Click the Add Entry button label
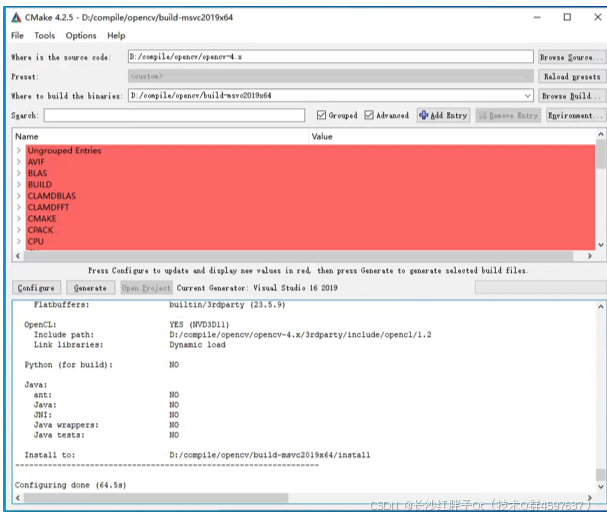Screen dimensions: 607x517 [449, 115]
